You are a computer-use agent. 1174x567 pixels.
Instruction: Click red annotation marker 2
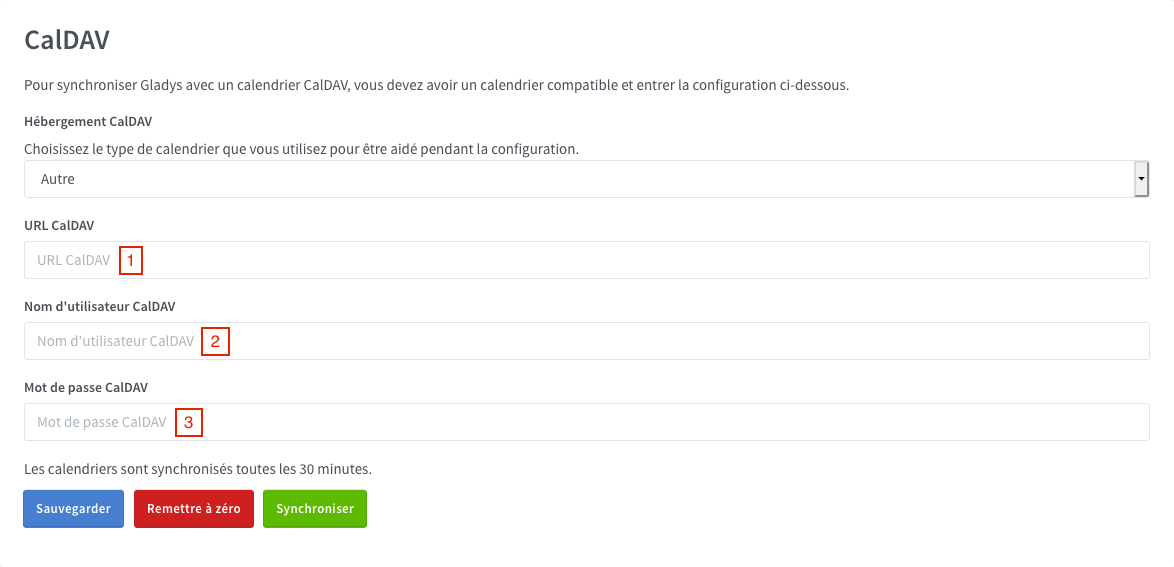click(215, 342)
